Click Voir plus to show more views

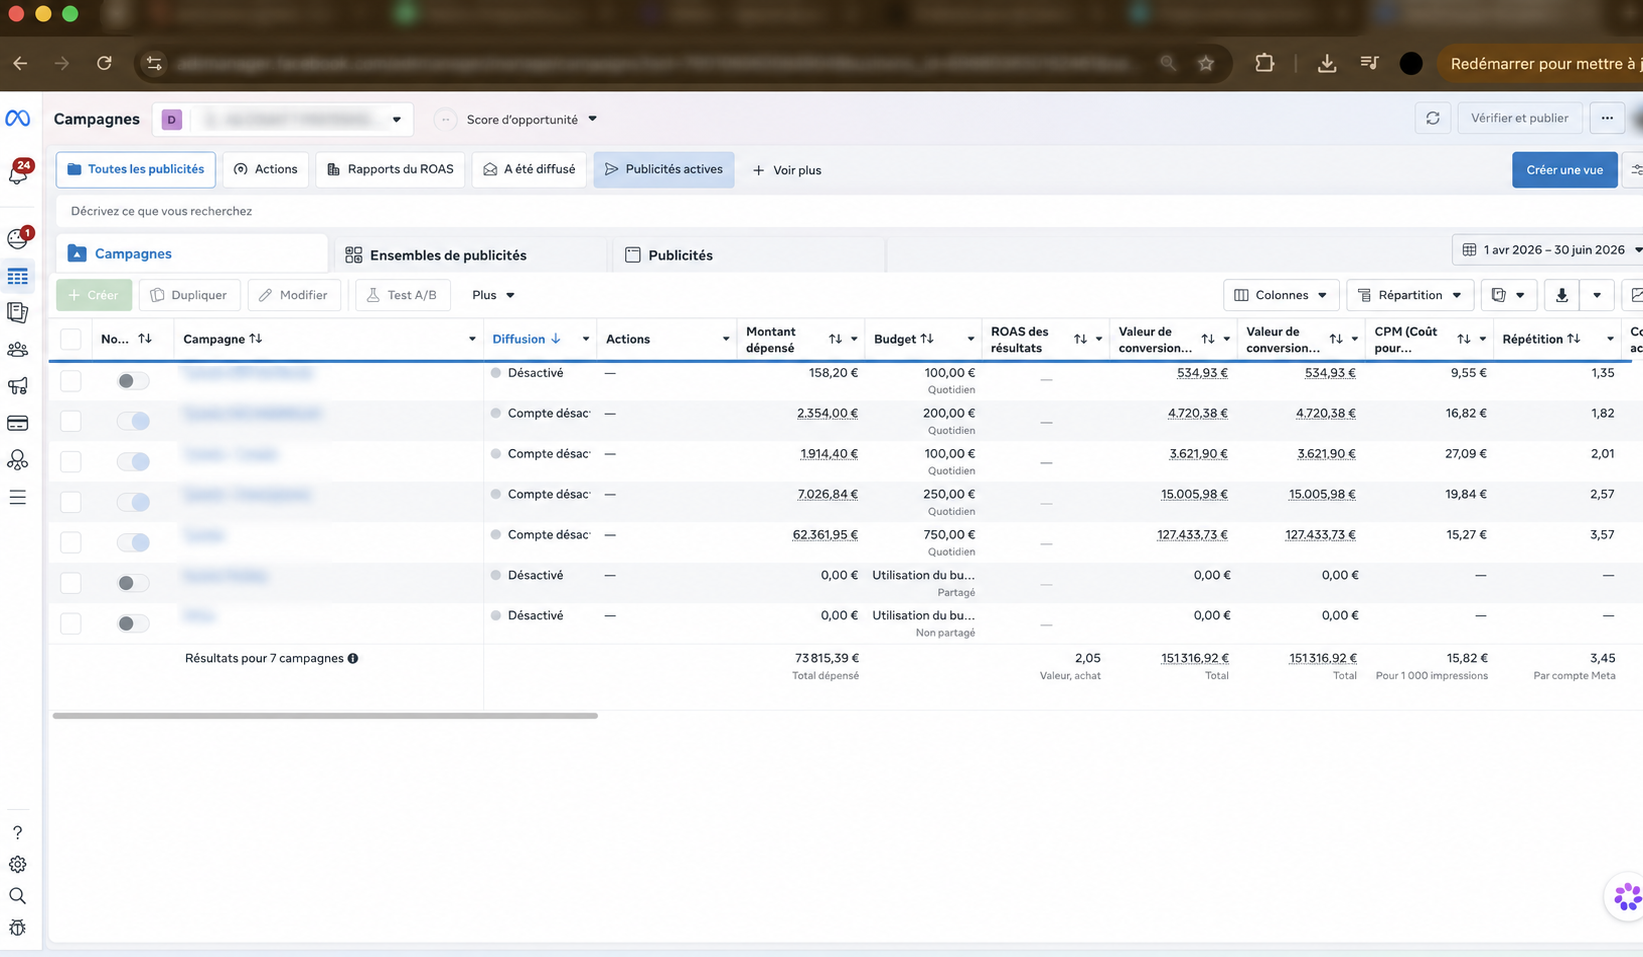tap(787, 170)
